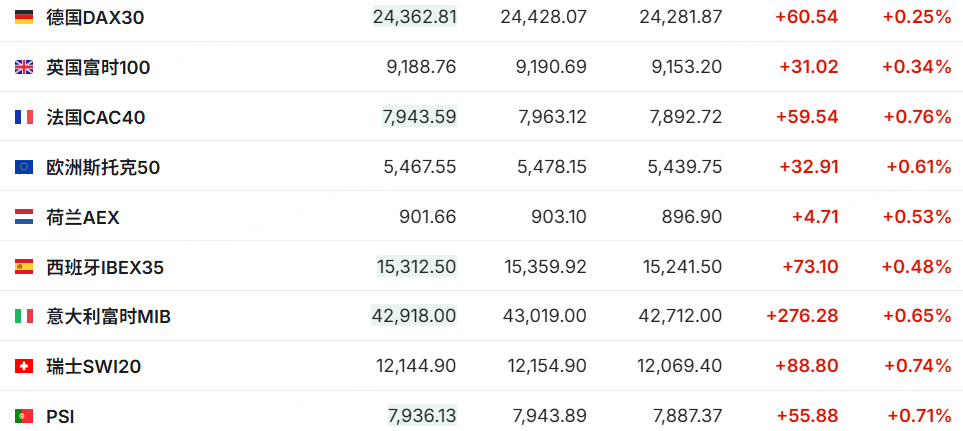Click the French flag icon
This screenshot has width=963, height=431.
(x=24, y=117)
